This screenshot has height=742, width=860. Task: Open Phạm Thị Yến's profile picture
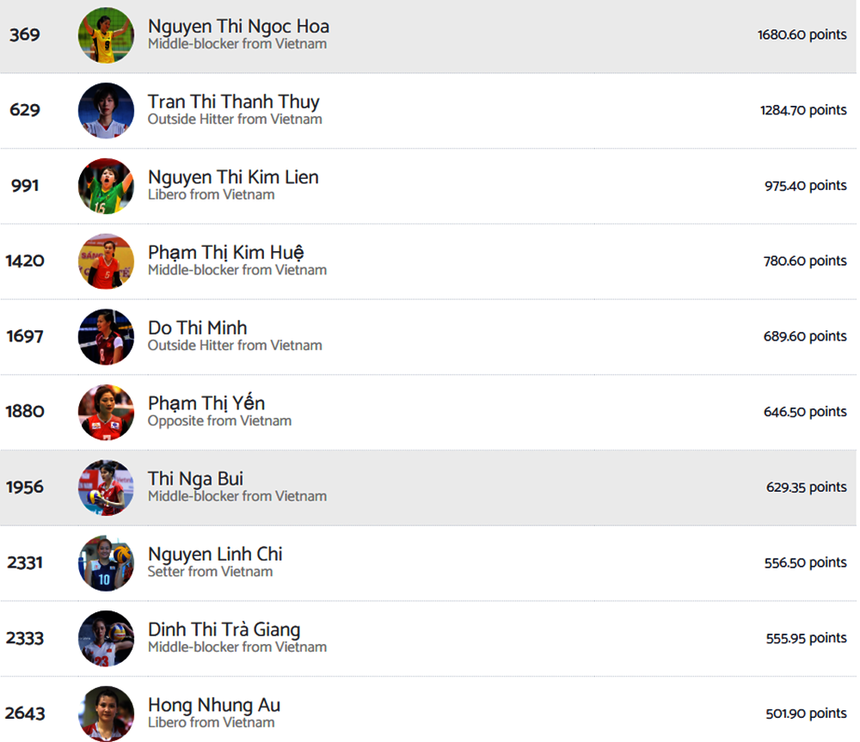pos(106,412)
